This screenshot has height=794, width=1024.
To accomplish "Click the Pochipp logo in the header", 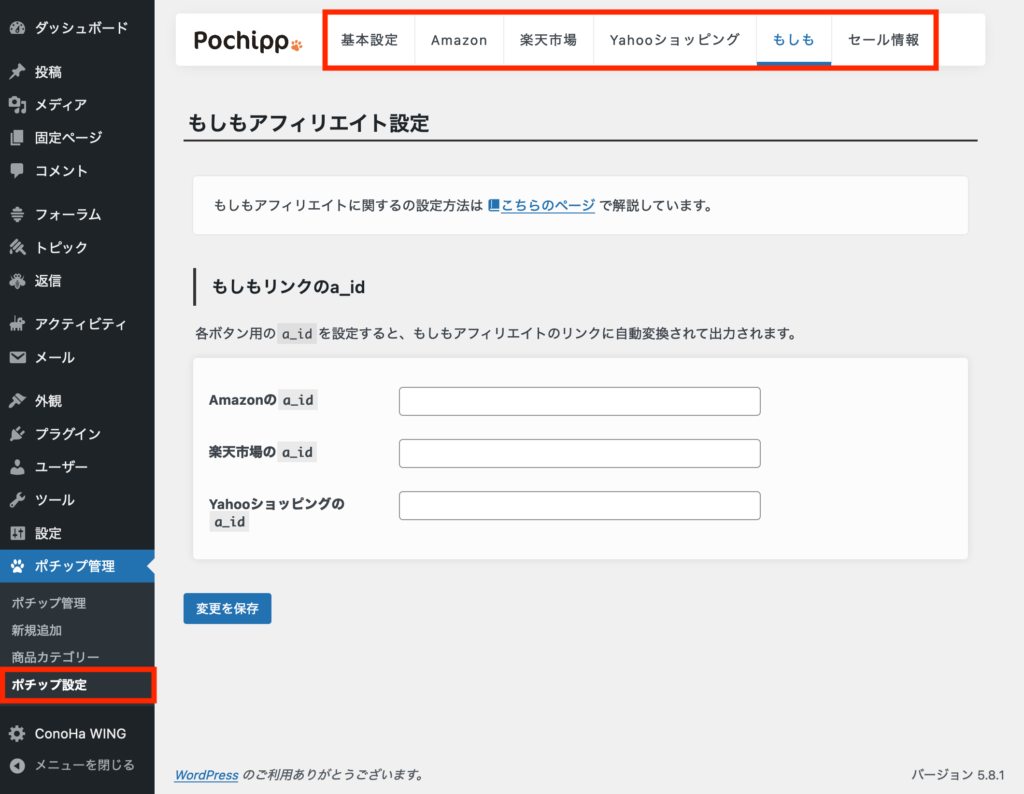I will click(x=248, y=40).
